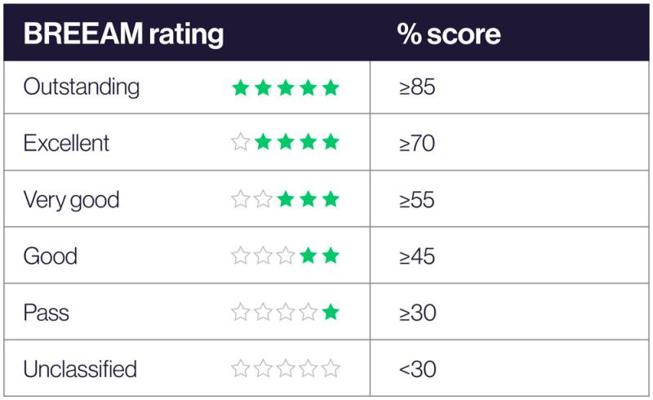Image resolution: width=653 pixels, height=400 pixels.
Task: Click the ≥55 score value
Action: click(x=416, y=200)
